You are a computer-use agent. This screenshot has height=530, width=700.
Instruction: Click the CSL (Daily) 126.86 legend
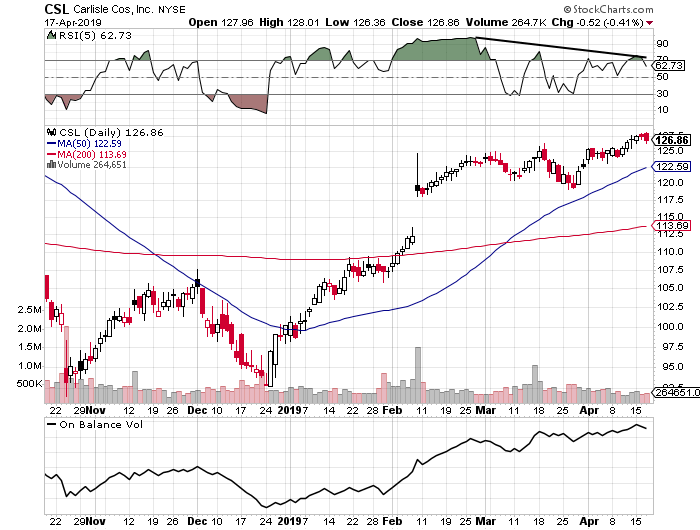(111, 132)
